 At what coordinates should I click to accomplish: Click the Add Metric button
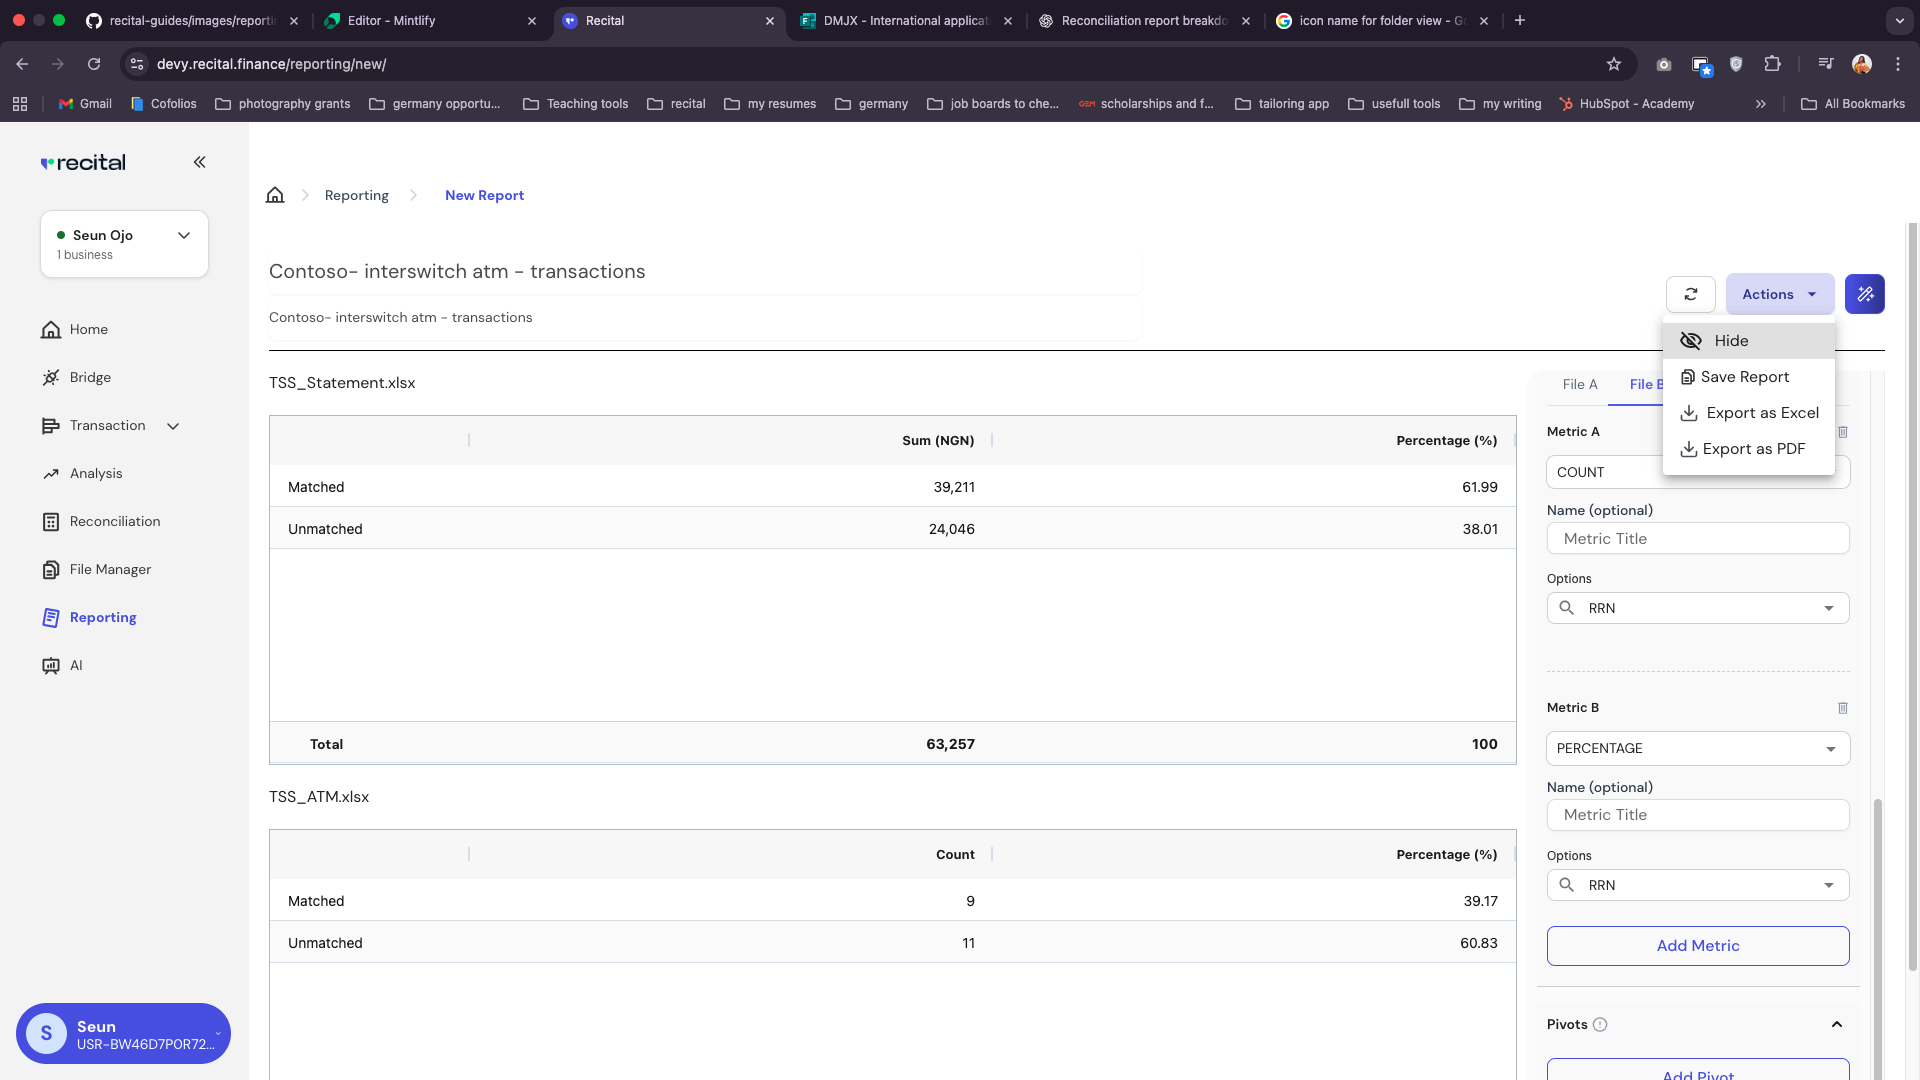(x=1697, y=945)
